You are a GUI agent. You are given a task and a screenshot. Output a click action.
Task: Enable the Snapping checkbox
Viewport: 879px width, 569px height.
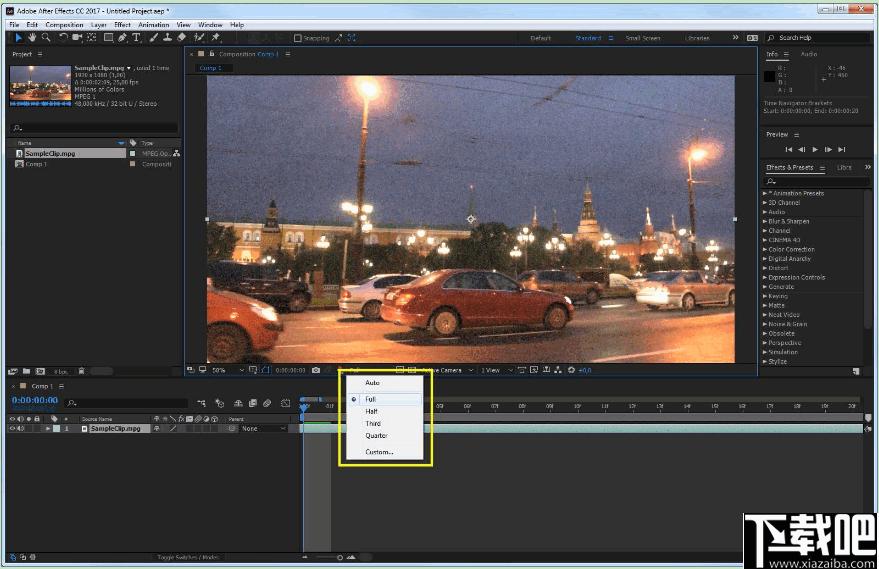[298, 38]
